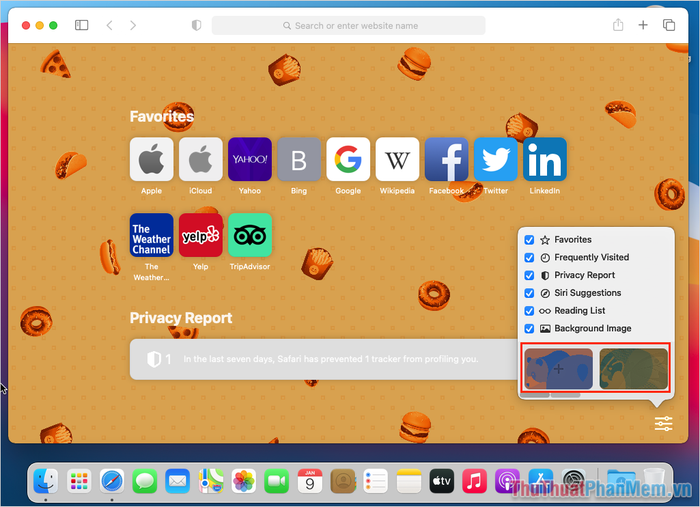
Task: Open Music in the Dock
Action: tap(474, 481)
